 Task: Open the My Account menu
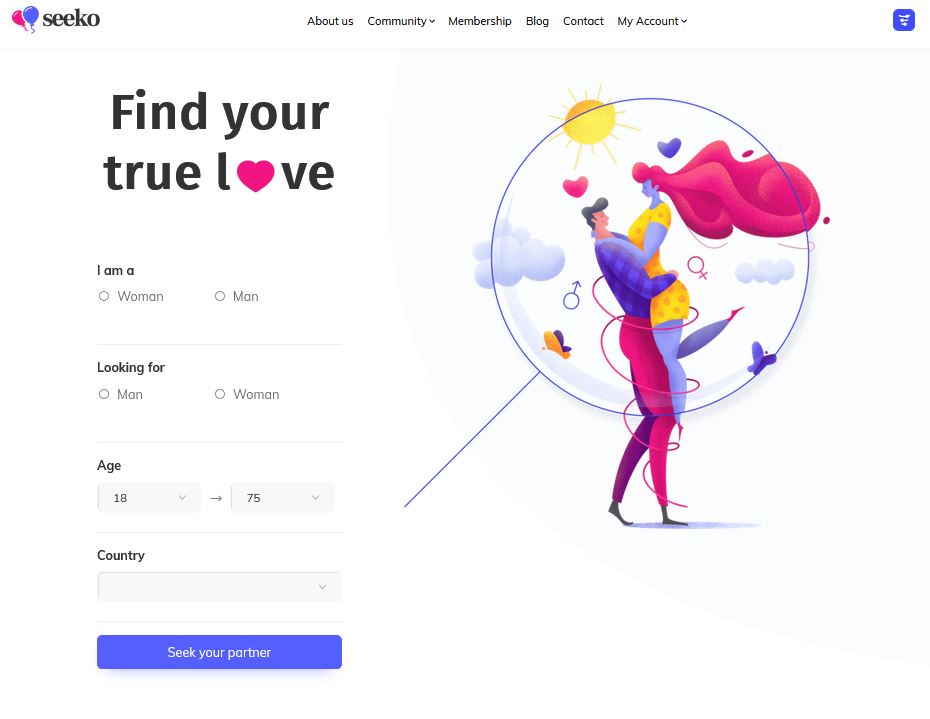click(652, 21)
